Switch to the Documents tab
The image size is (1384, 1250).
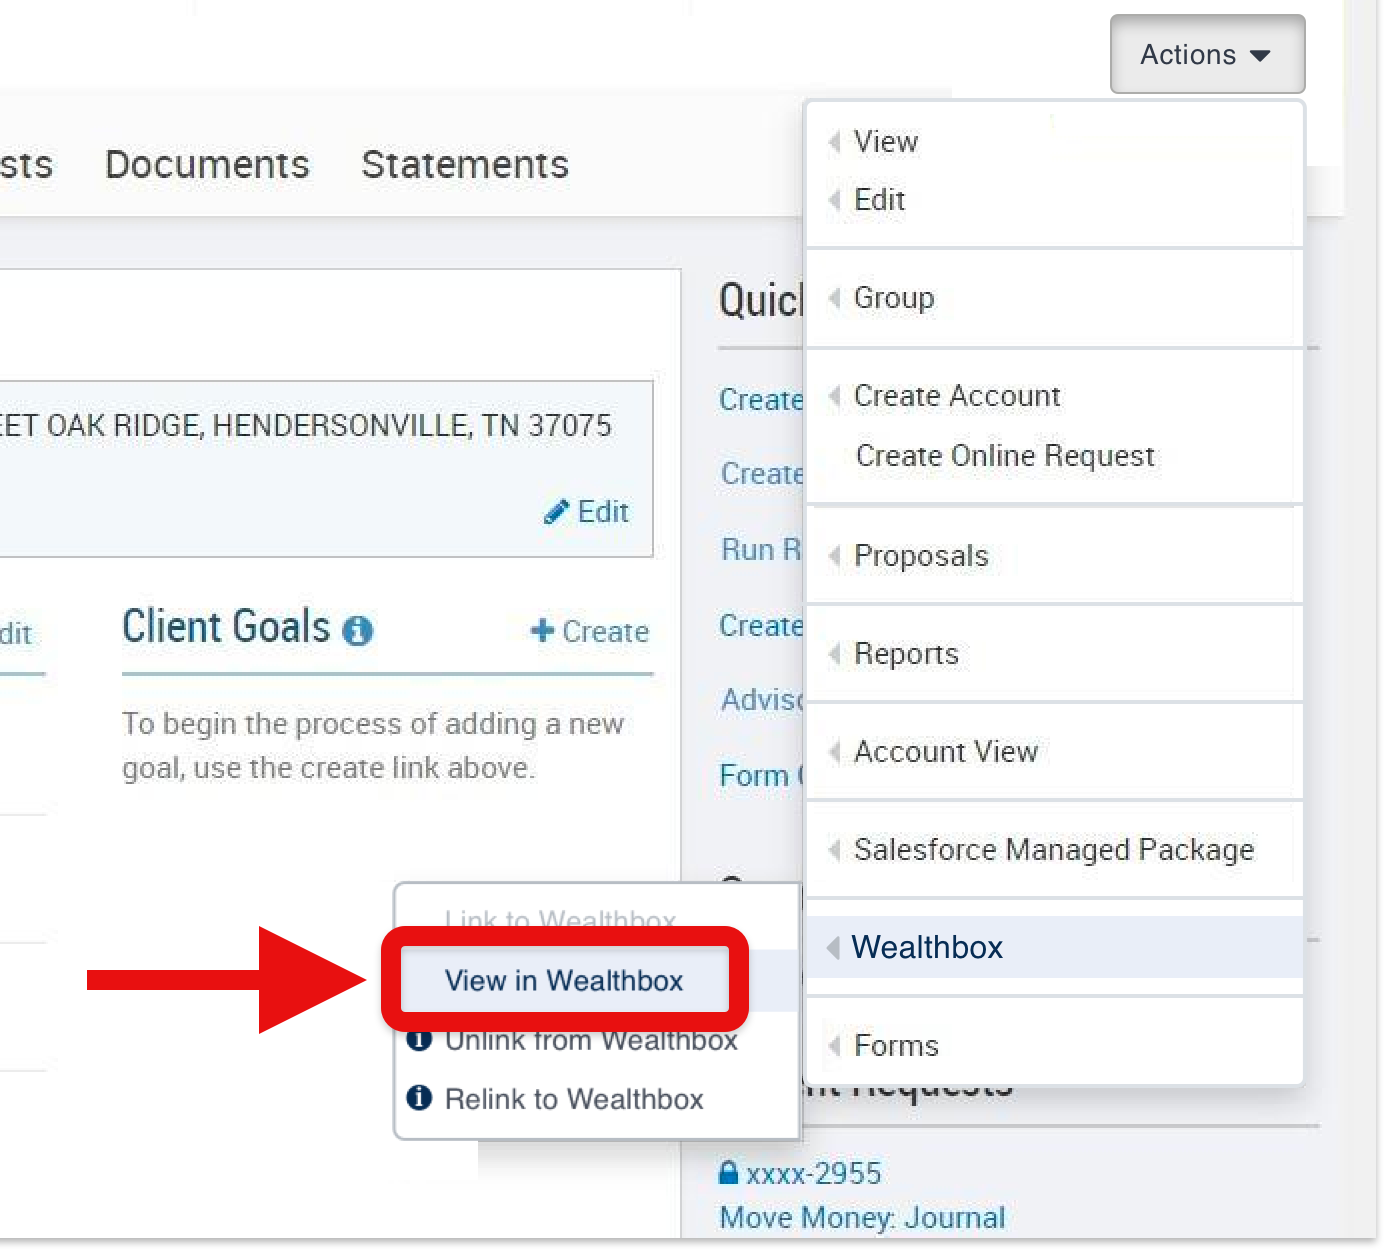point(207,164)
